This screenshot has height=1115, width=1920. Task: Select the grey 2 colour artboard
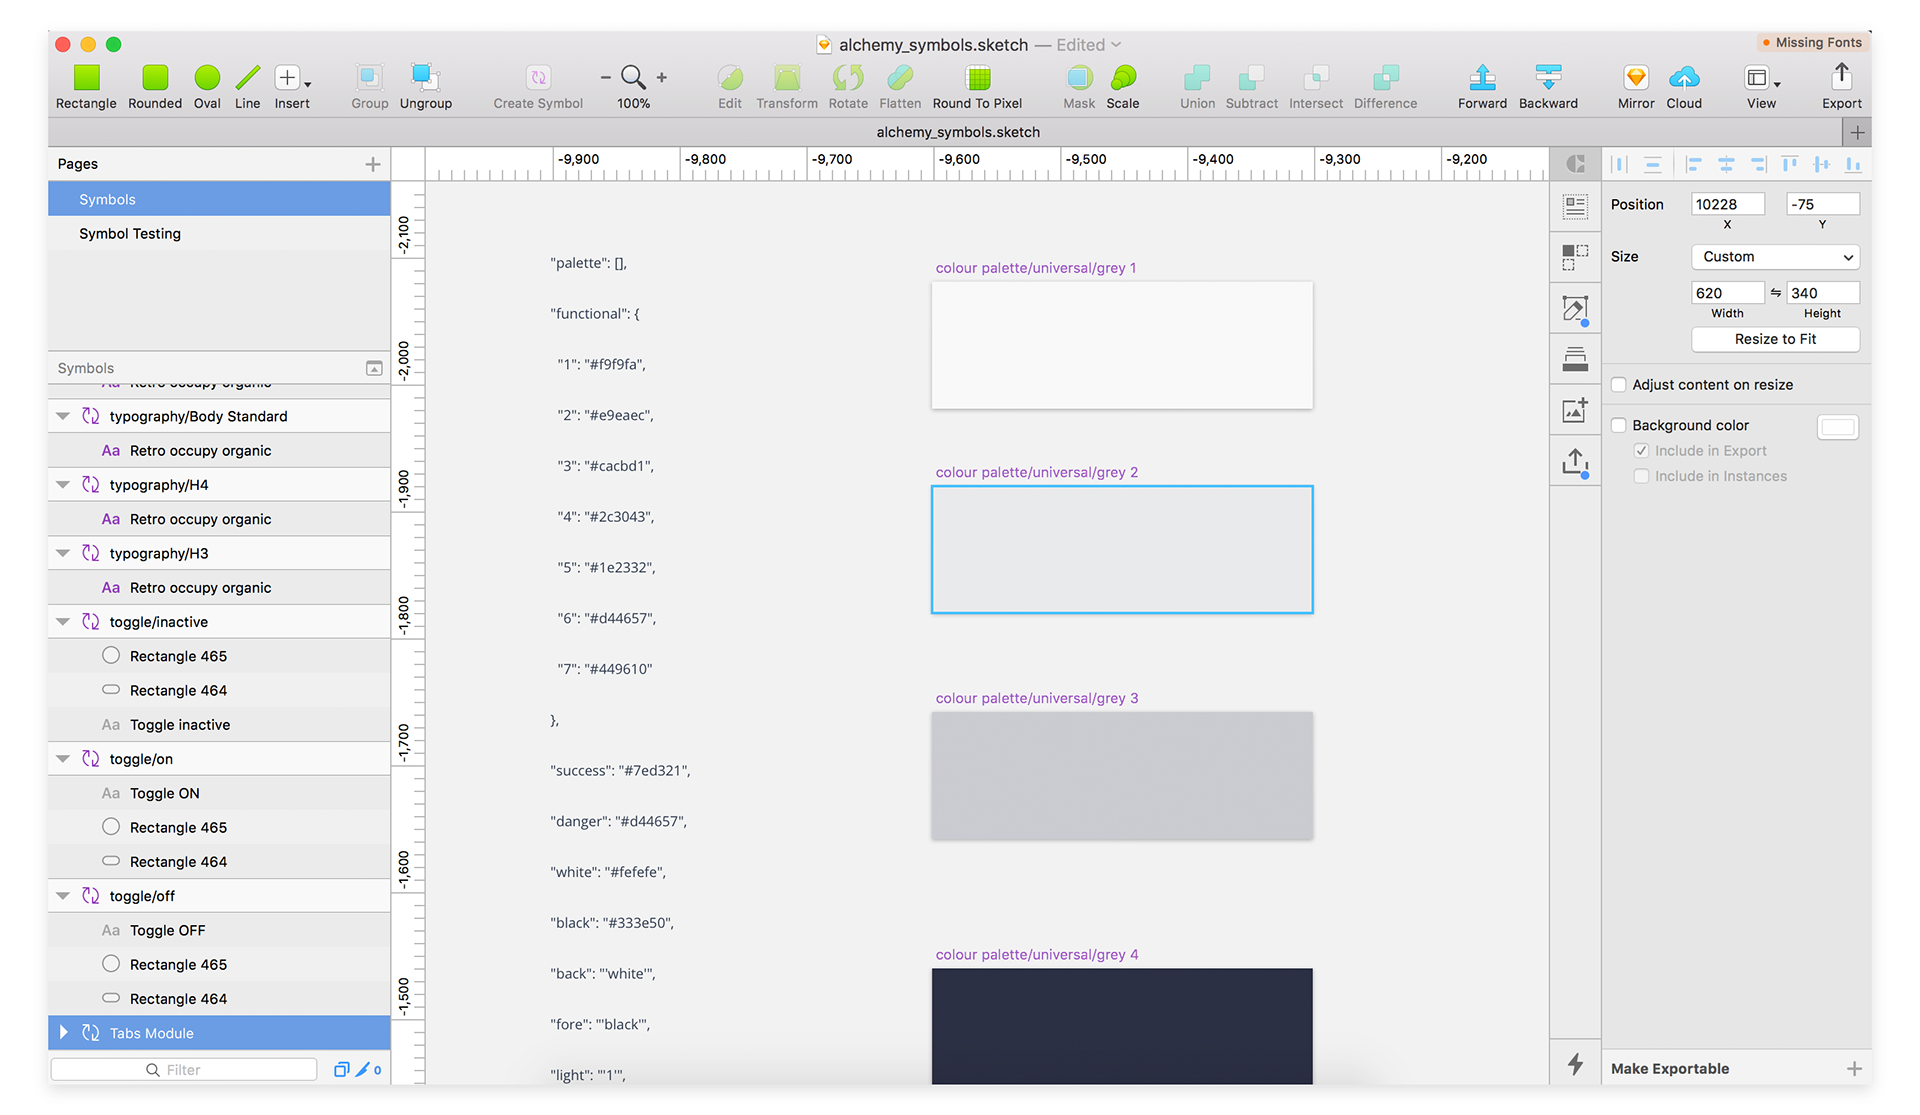click(1122, 549)
